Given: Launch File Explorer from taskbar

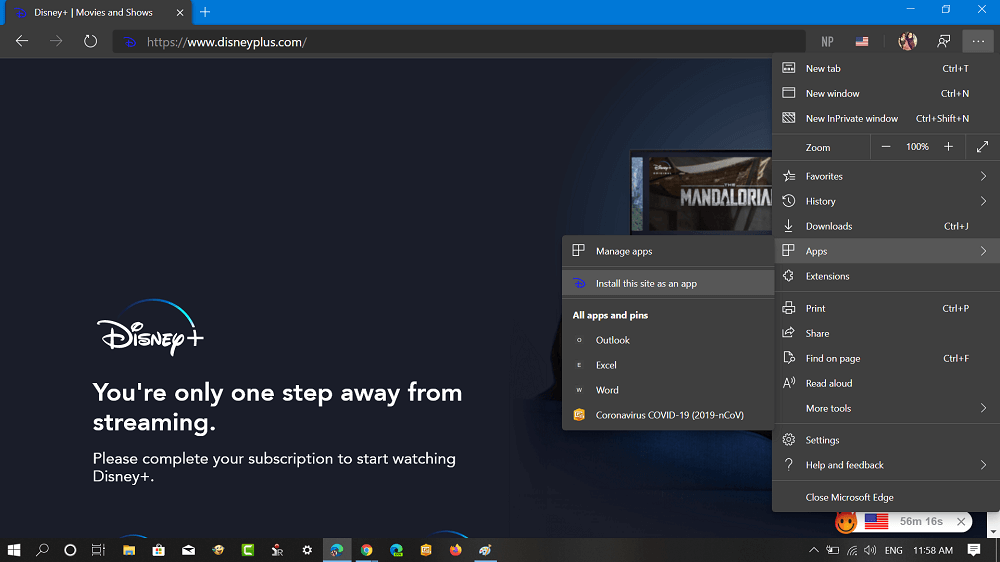Looking at the screenshot, I should [x=129, y=550].
